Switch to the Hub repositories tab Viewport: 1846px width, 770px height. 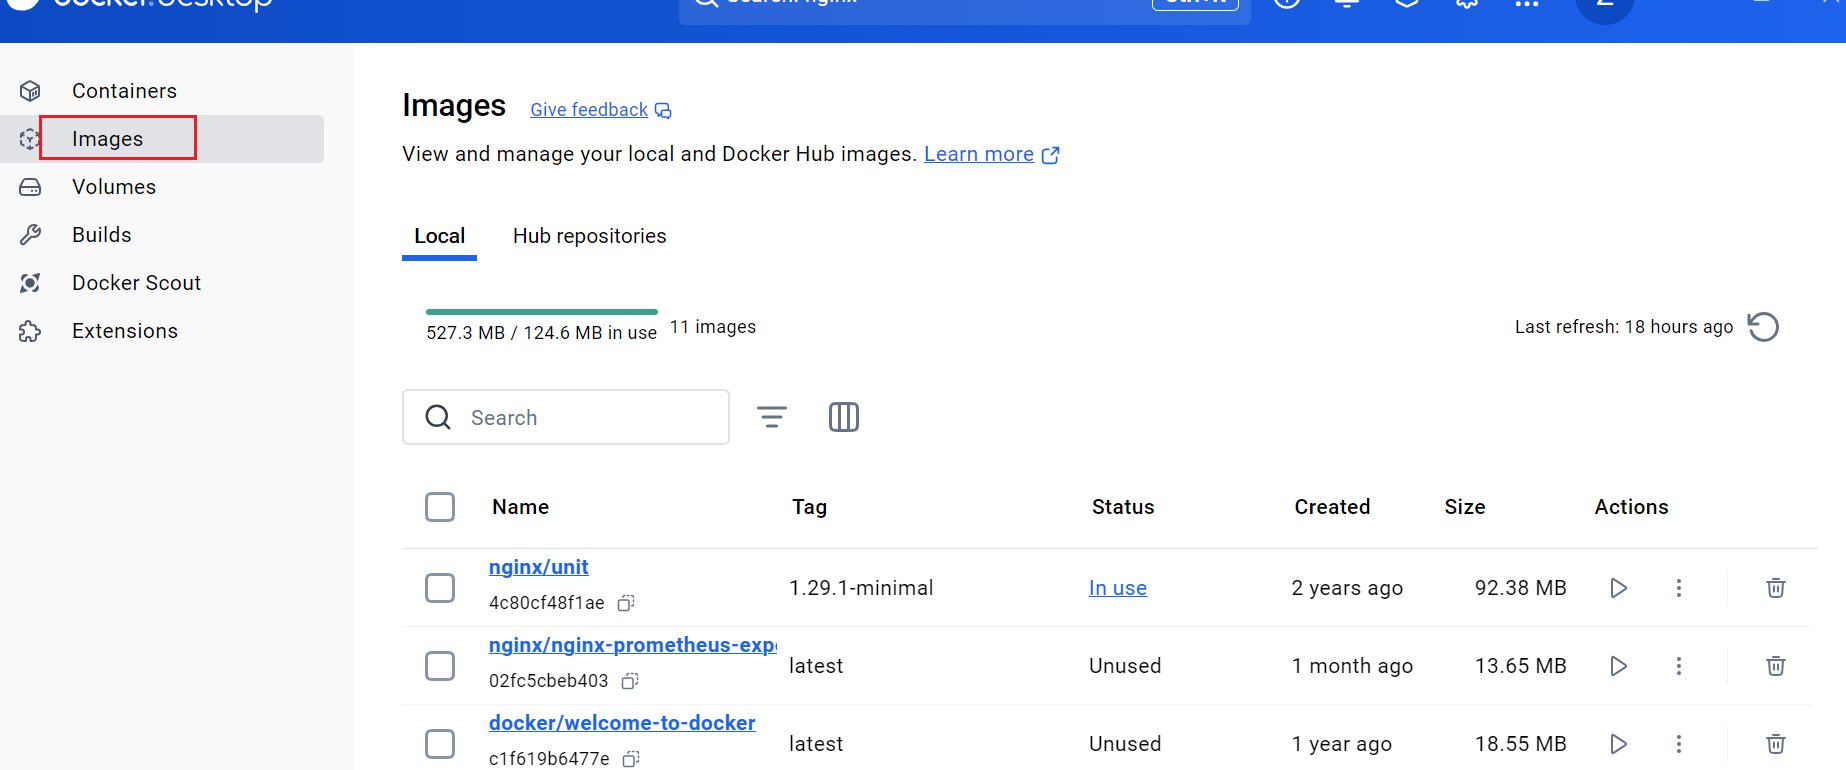589,236
